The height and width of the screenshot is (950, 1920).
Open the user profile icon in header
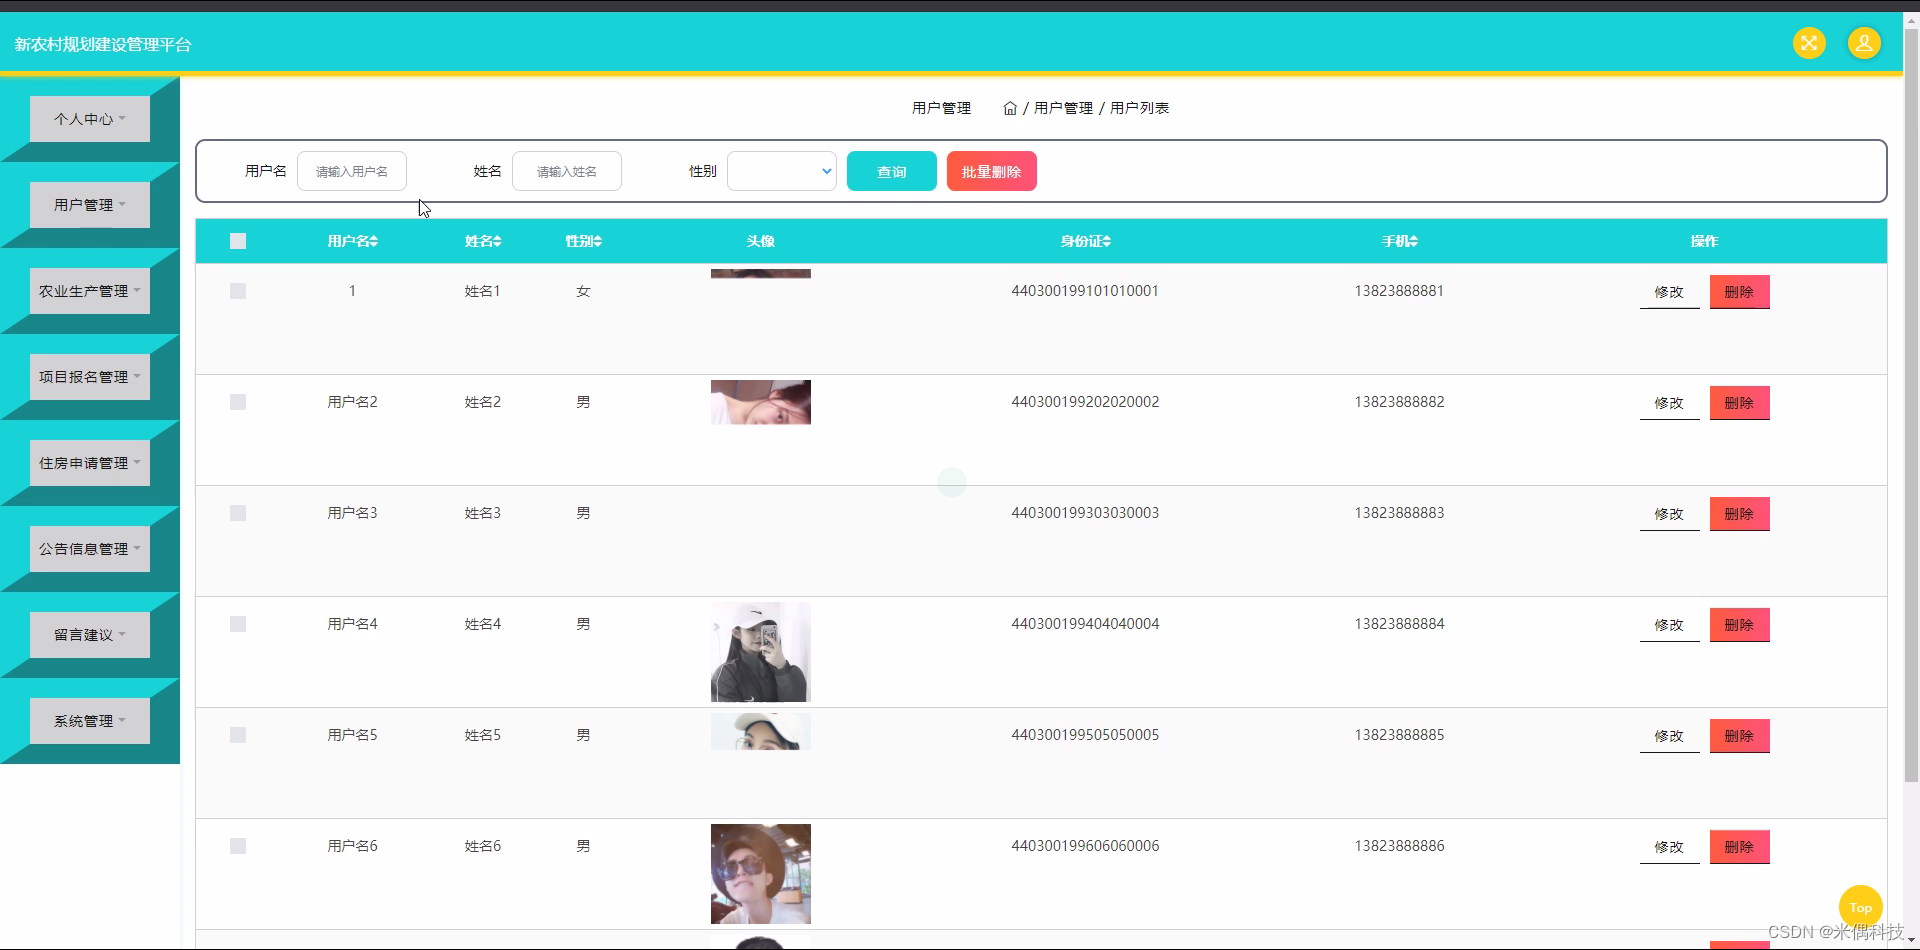tap(1864, 43)
